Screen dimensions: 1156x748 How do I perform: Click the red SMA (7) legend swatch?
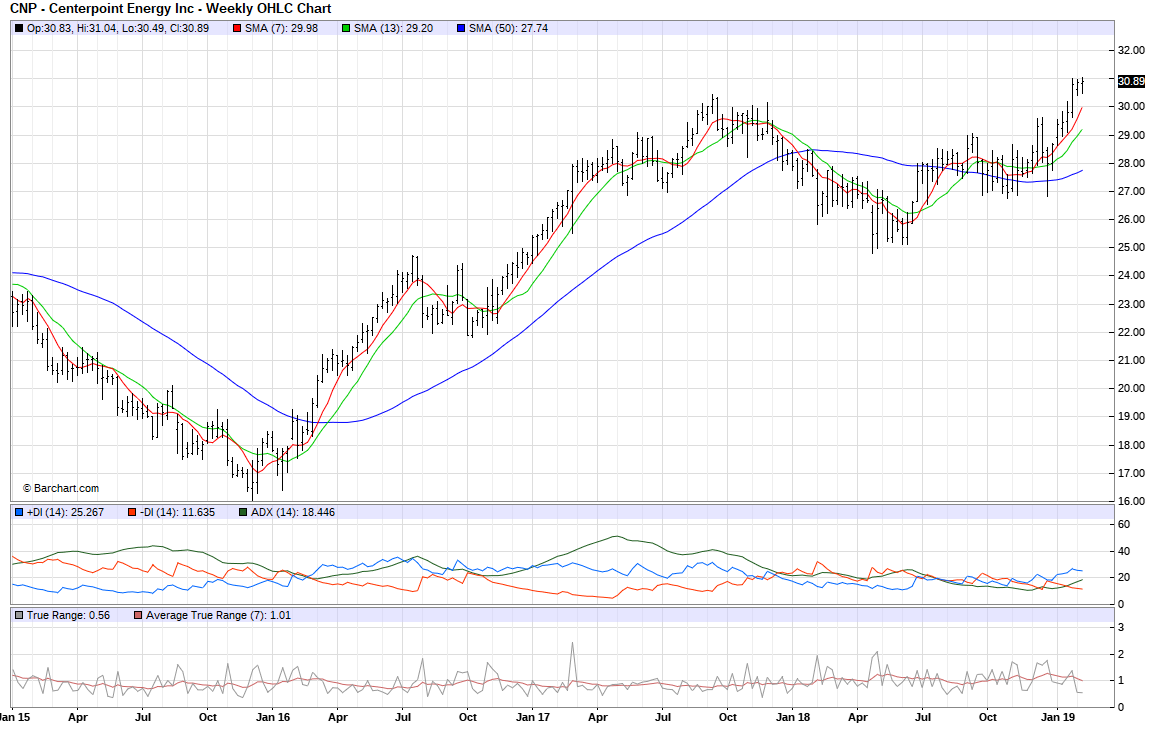237,28
